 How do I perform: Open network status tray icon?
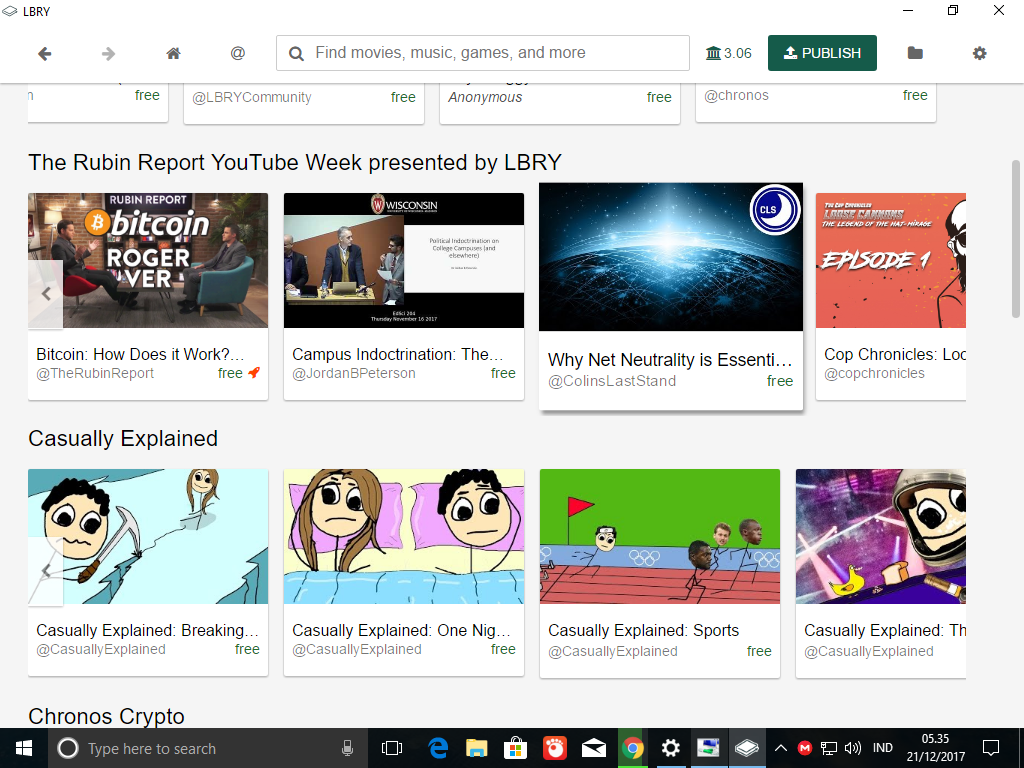tap(829, 748)
